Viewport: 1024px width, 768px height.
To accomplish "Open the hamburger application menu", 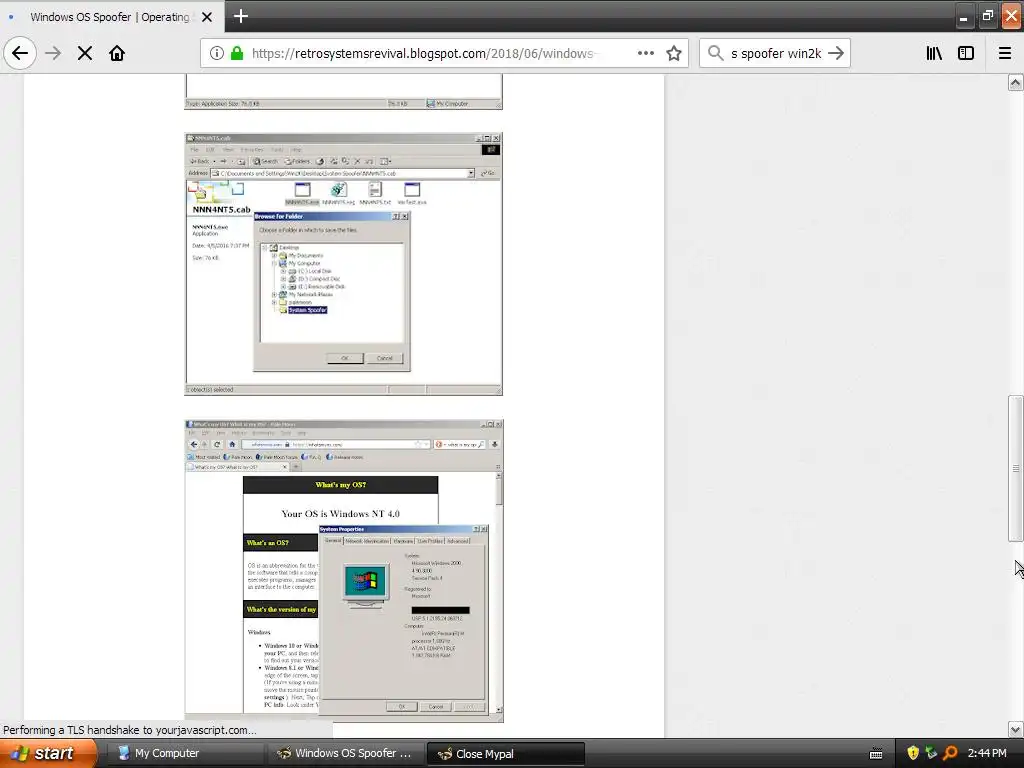I will [1004, 53].
